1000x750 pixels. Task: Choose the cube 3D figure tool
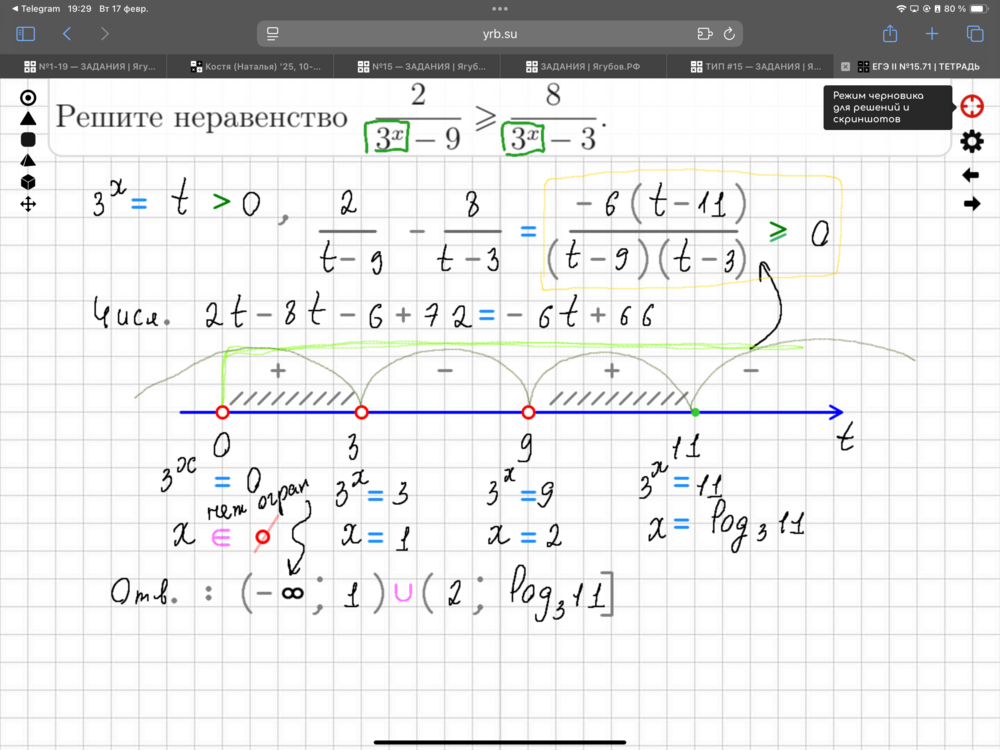[28, 181]
